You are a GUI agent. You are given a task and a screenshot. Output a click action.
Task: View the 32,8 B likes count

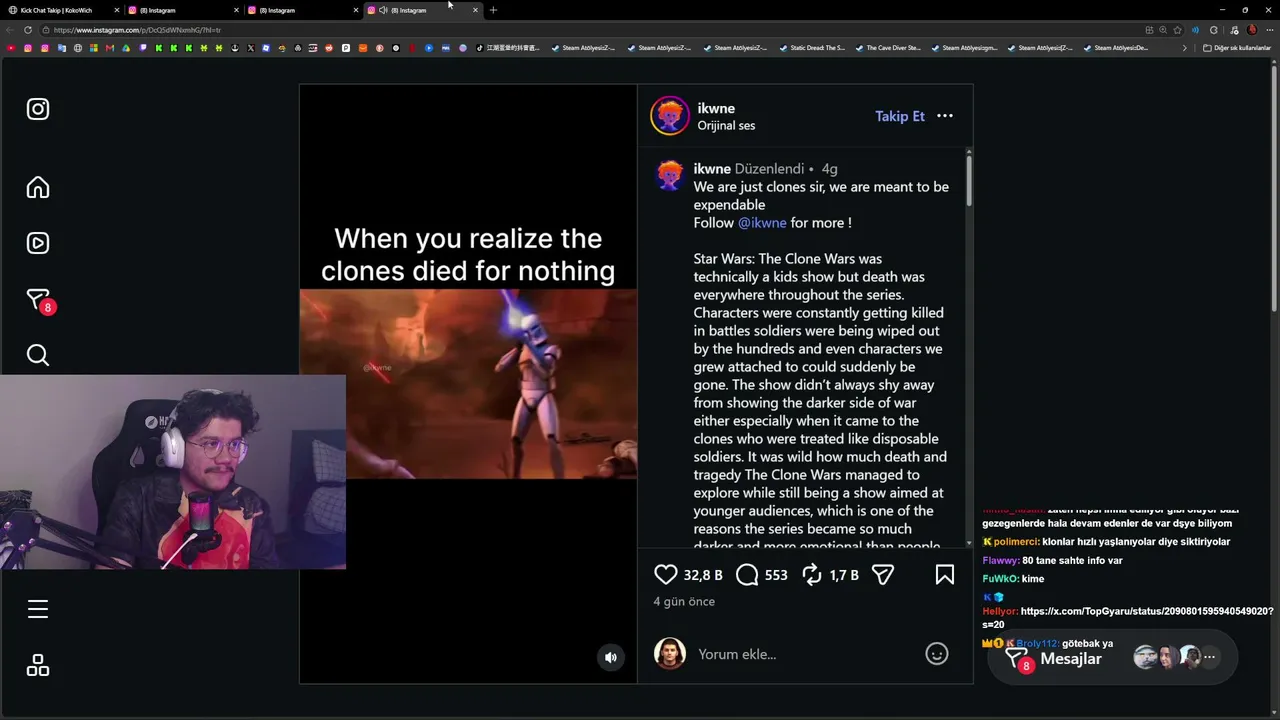tap(703, 575)
